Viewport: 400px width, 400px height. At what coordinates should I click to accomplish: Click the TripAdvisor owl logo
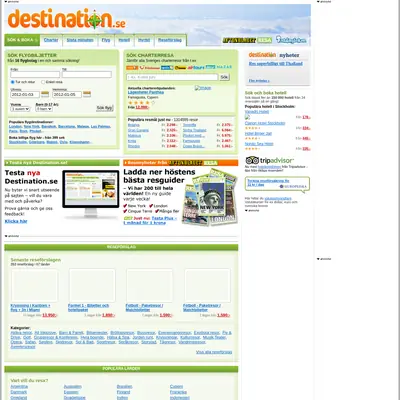(x=252, y=160)
